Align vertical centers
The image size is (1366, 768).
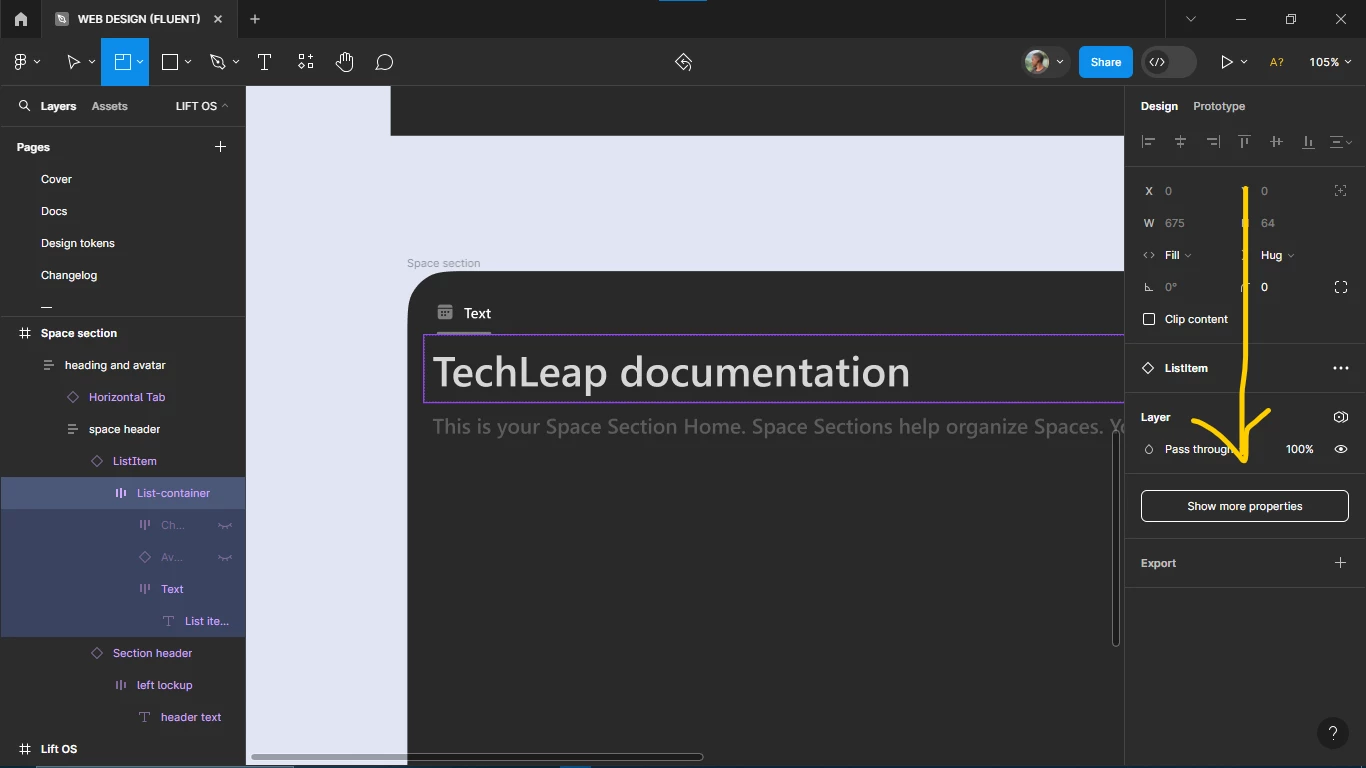pyautogui.click(x=1276, y=142)
